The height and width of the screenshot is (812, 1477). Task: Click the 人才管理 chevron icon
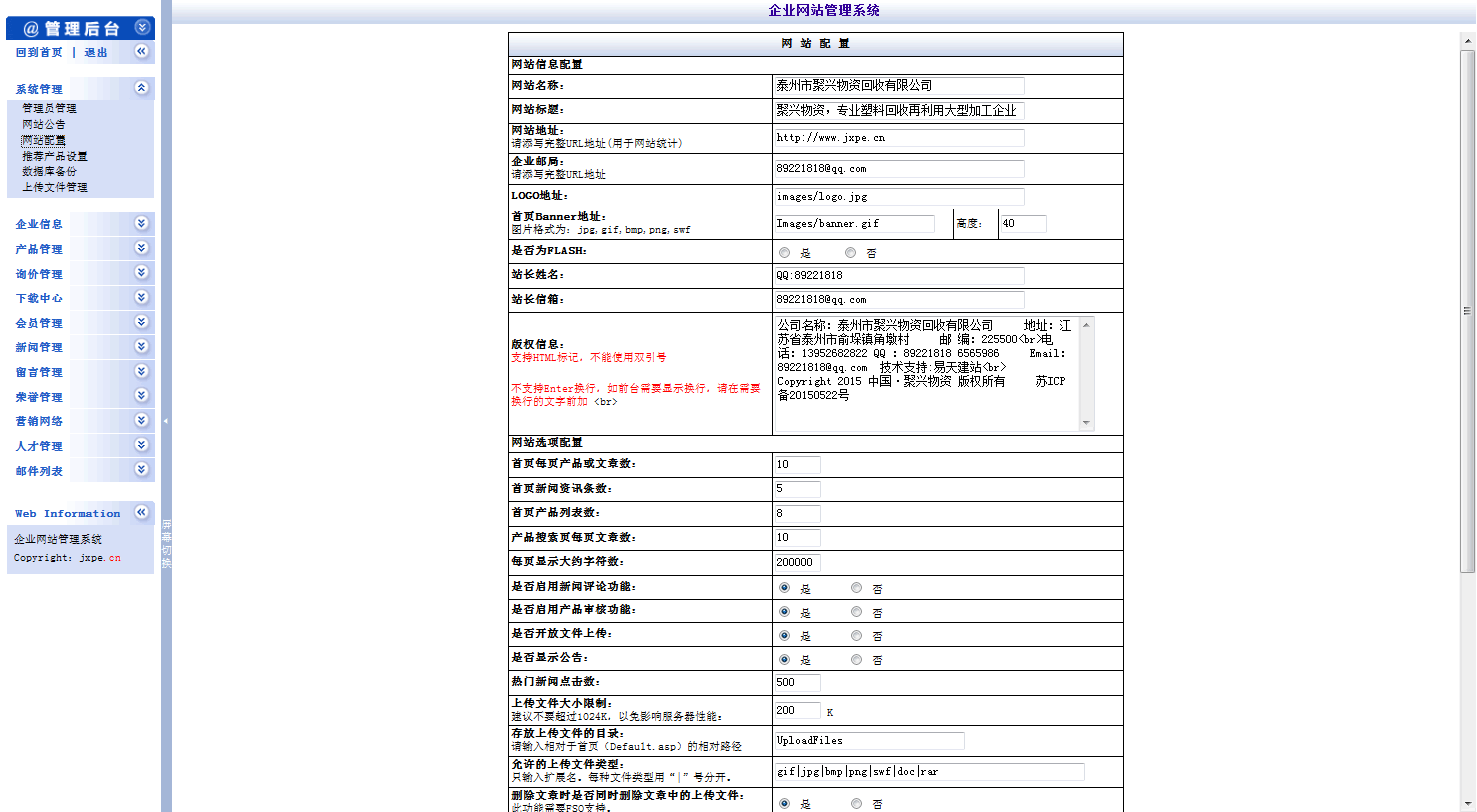[141, 445]
